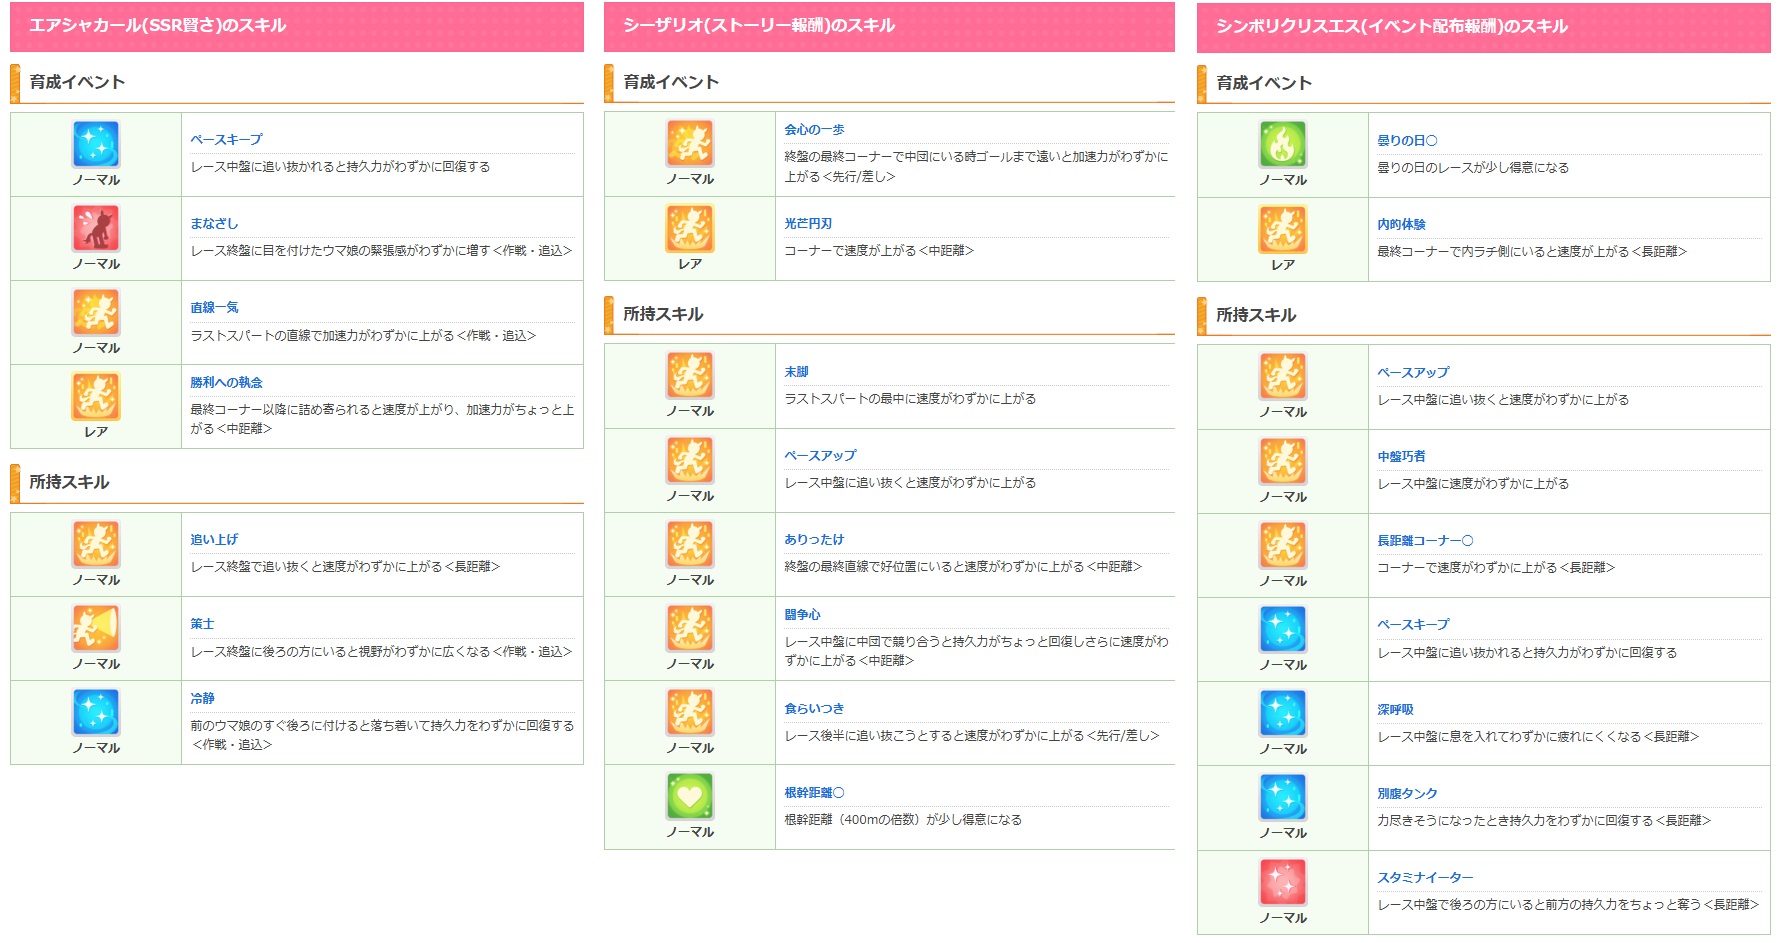Click description 曇りの日のレースが少し得意になる

tap(1473, 168)
